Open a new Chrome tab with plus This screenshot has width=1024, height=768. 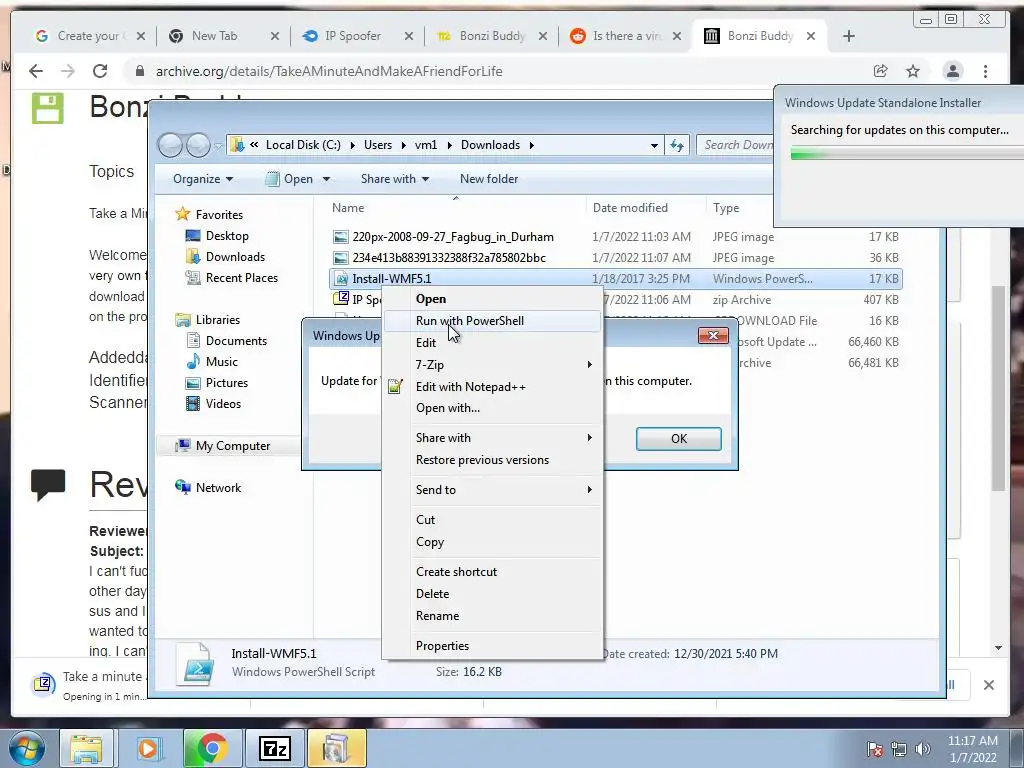(848, 37)
